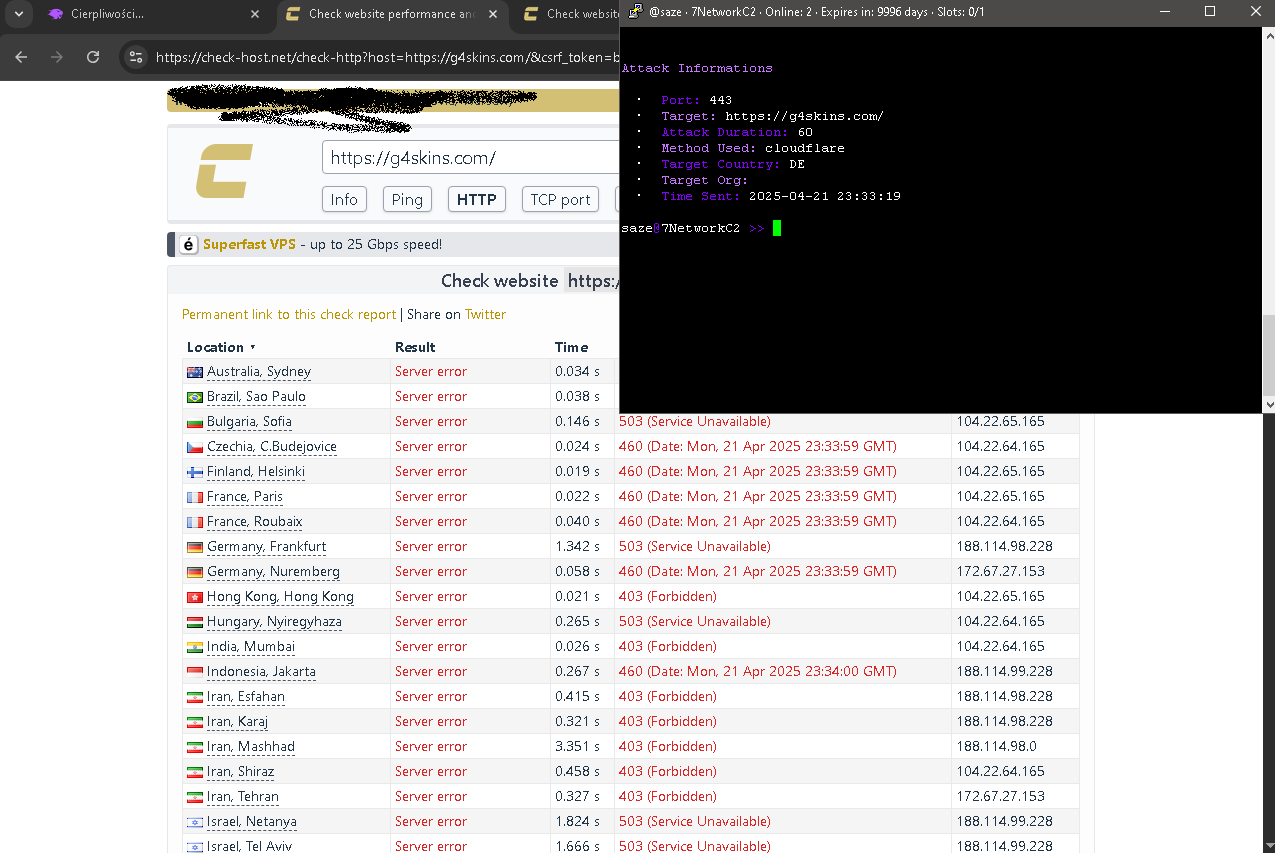This screenshot has height=853, width=1275.
Task: Open the Superfast VPS ad link
Action: coord(249,244)
